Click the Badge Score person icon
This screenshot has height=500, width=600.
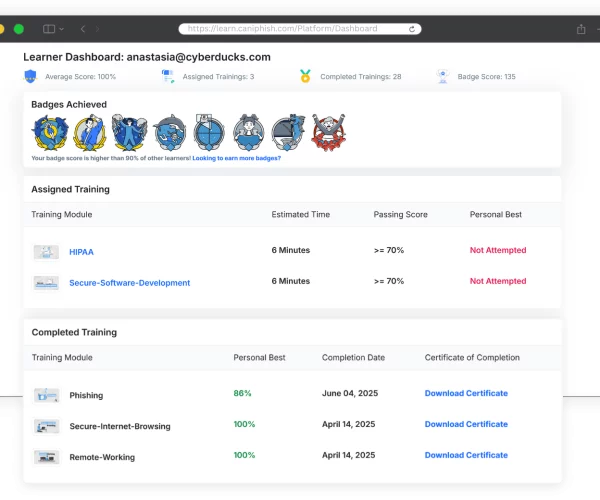point(443,76)
